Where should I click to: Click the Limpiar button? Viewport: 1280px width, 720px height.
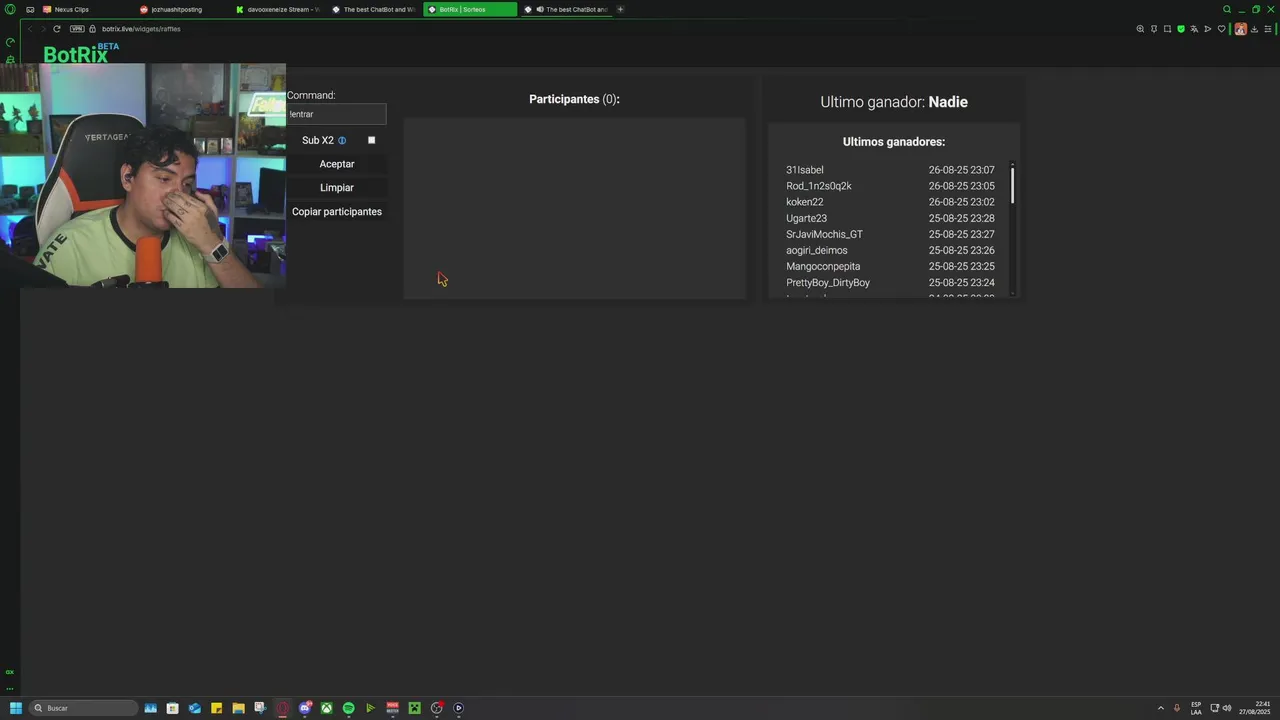(337, 188)
